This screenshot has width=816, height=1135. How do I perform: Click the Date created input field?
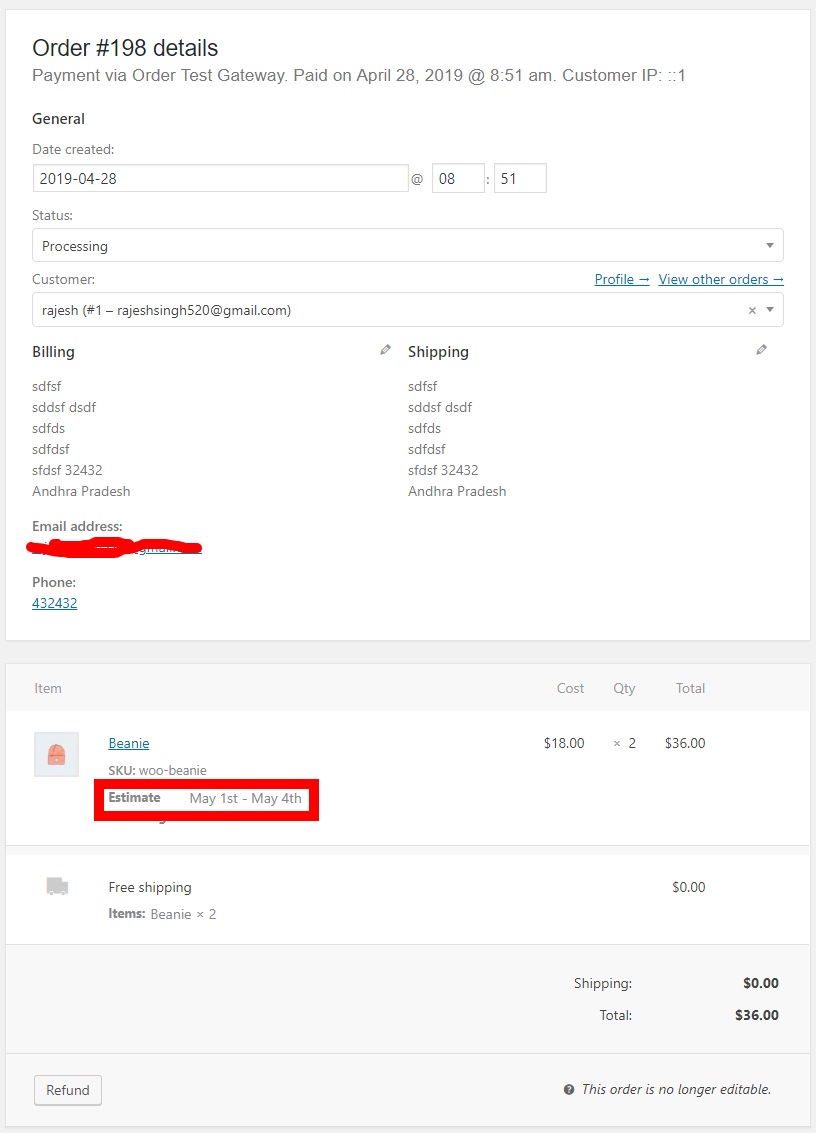218,177
